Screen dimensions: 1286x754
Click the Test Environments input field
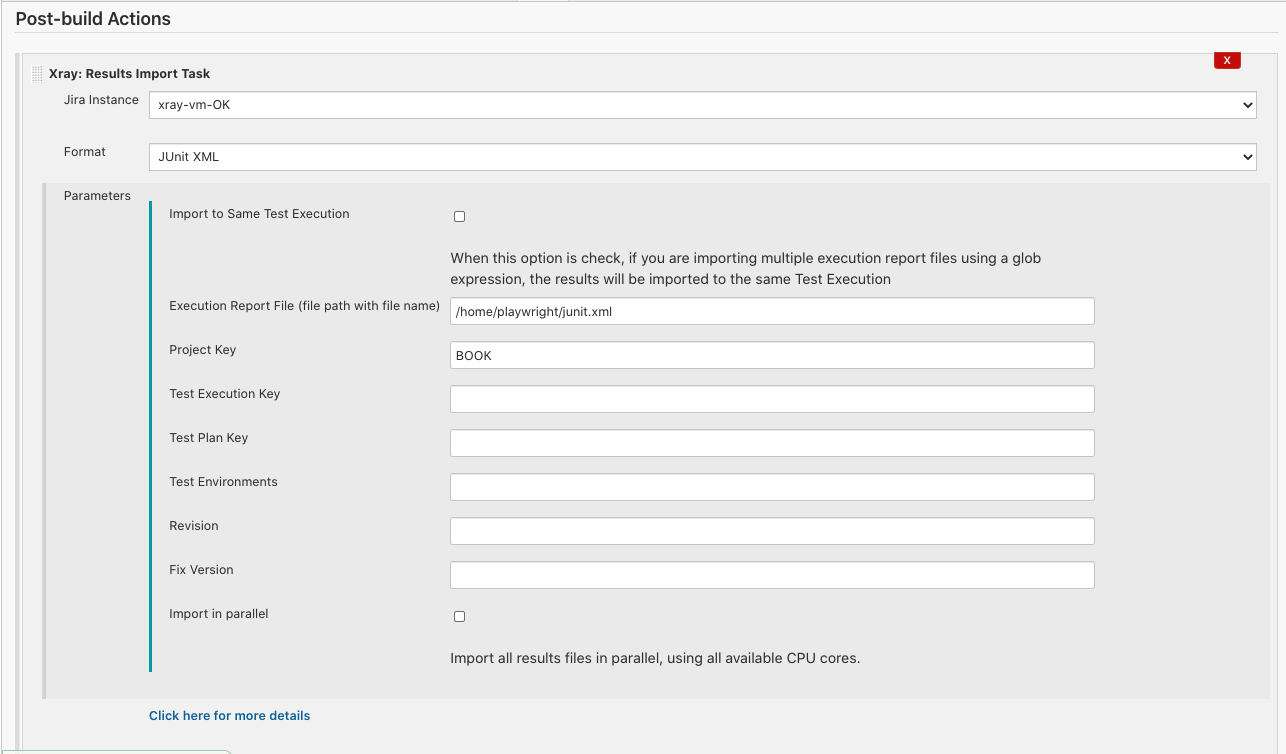(x=772, y=487)
